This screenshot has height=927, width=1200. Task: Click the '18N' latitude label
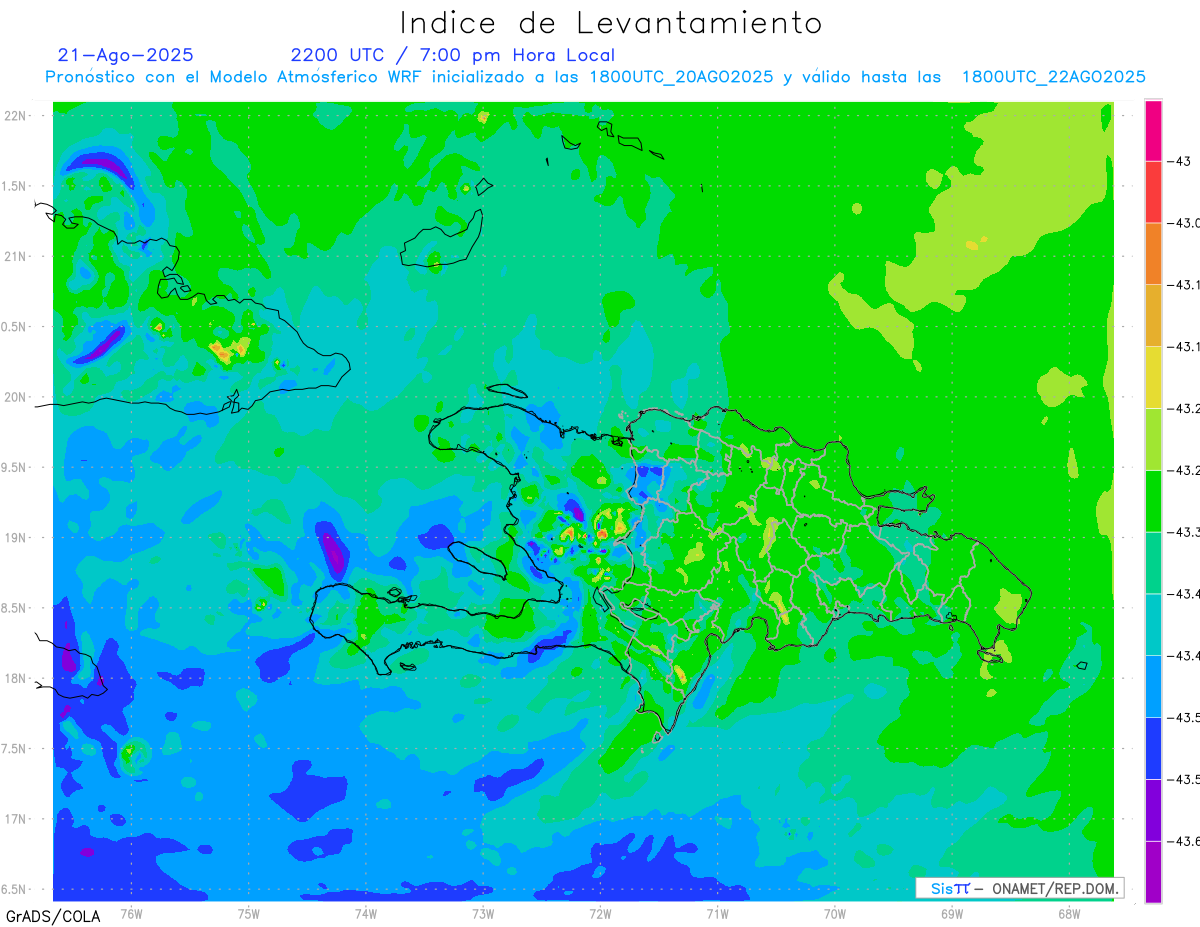click(x=17, y=678)
